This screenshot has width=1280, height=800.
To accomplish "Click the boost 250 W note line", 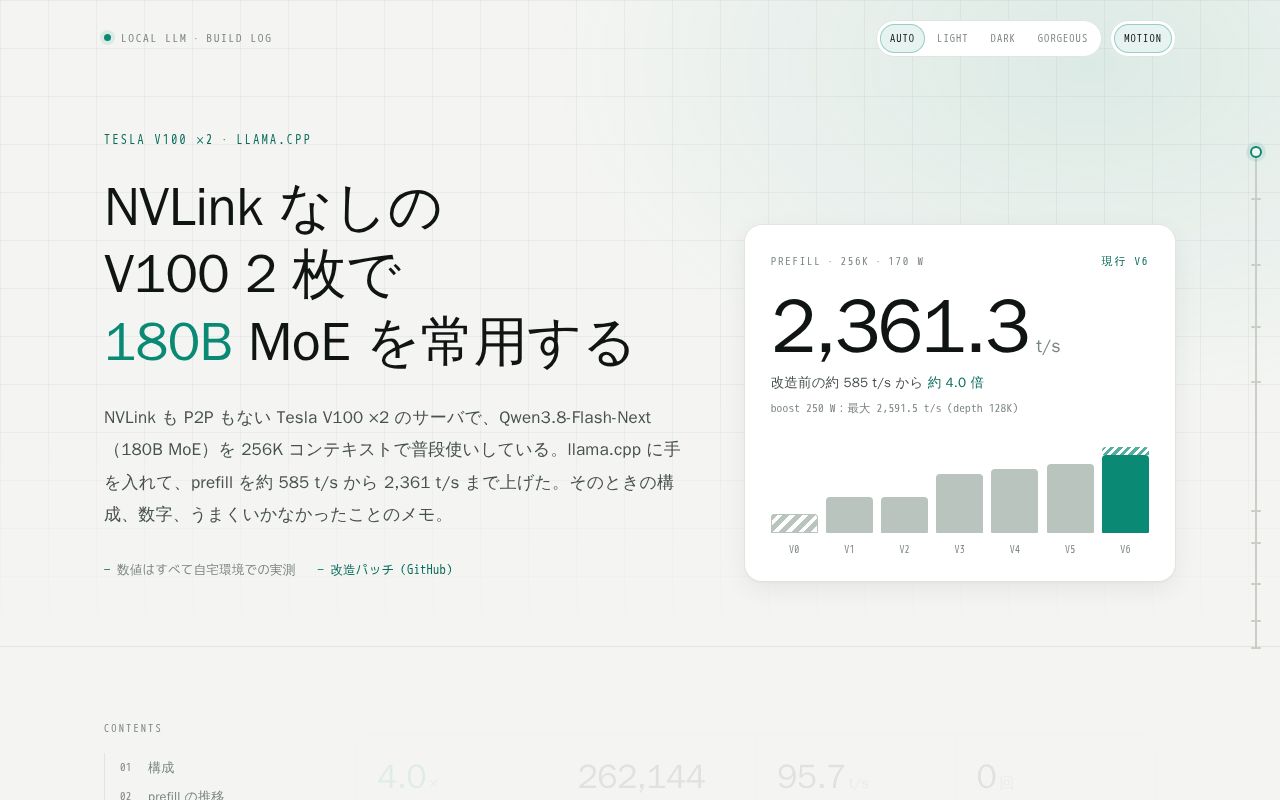I will pyautogui.click(x=894, y=408).
